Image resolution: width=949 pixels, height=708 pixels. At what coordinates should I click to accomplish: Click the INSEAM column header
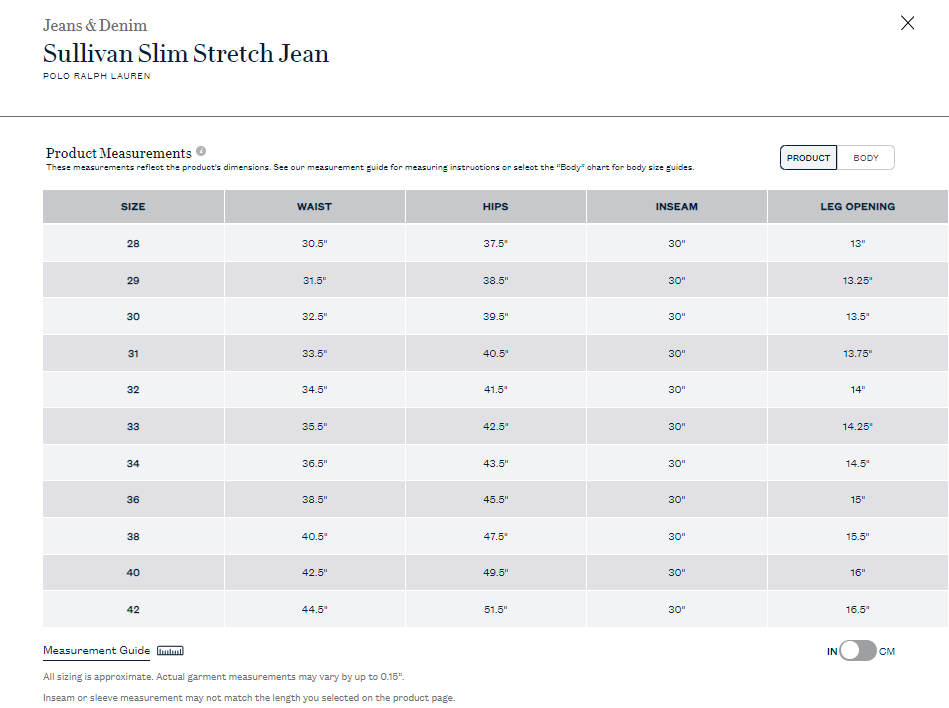point(677,206)
